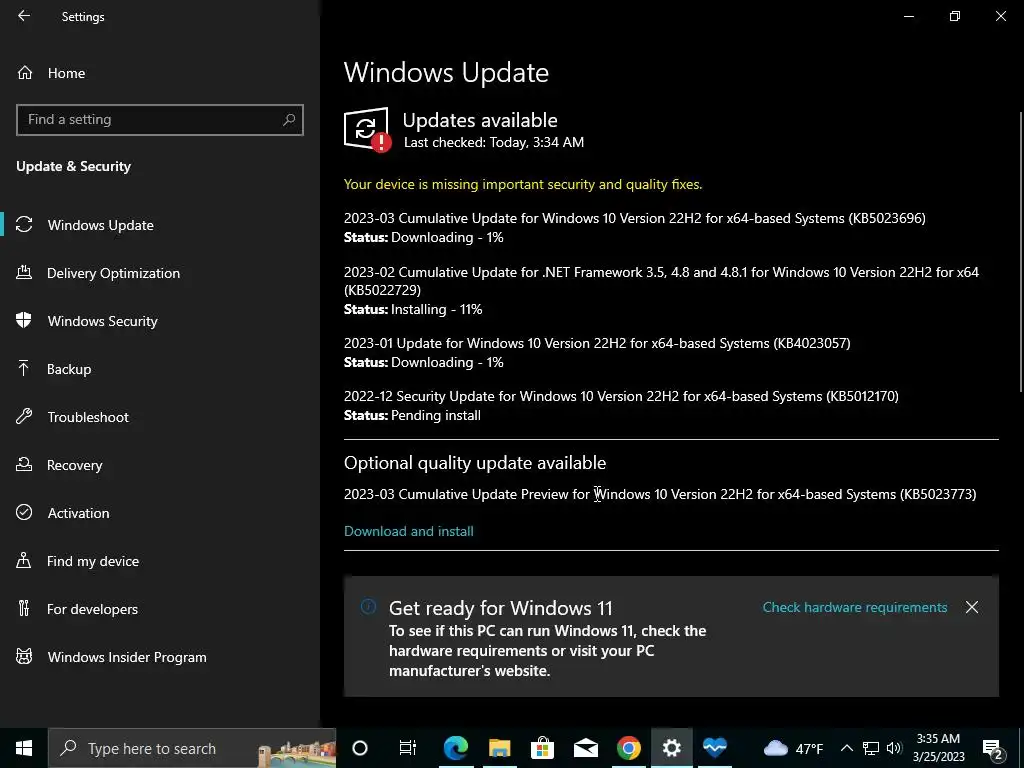
Task: Open the Mail app from taskbar
Action: coord(586,748)
